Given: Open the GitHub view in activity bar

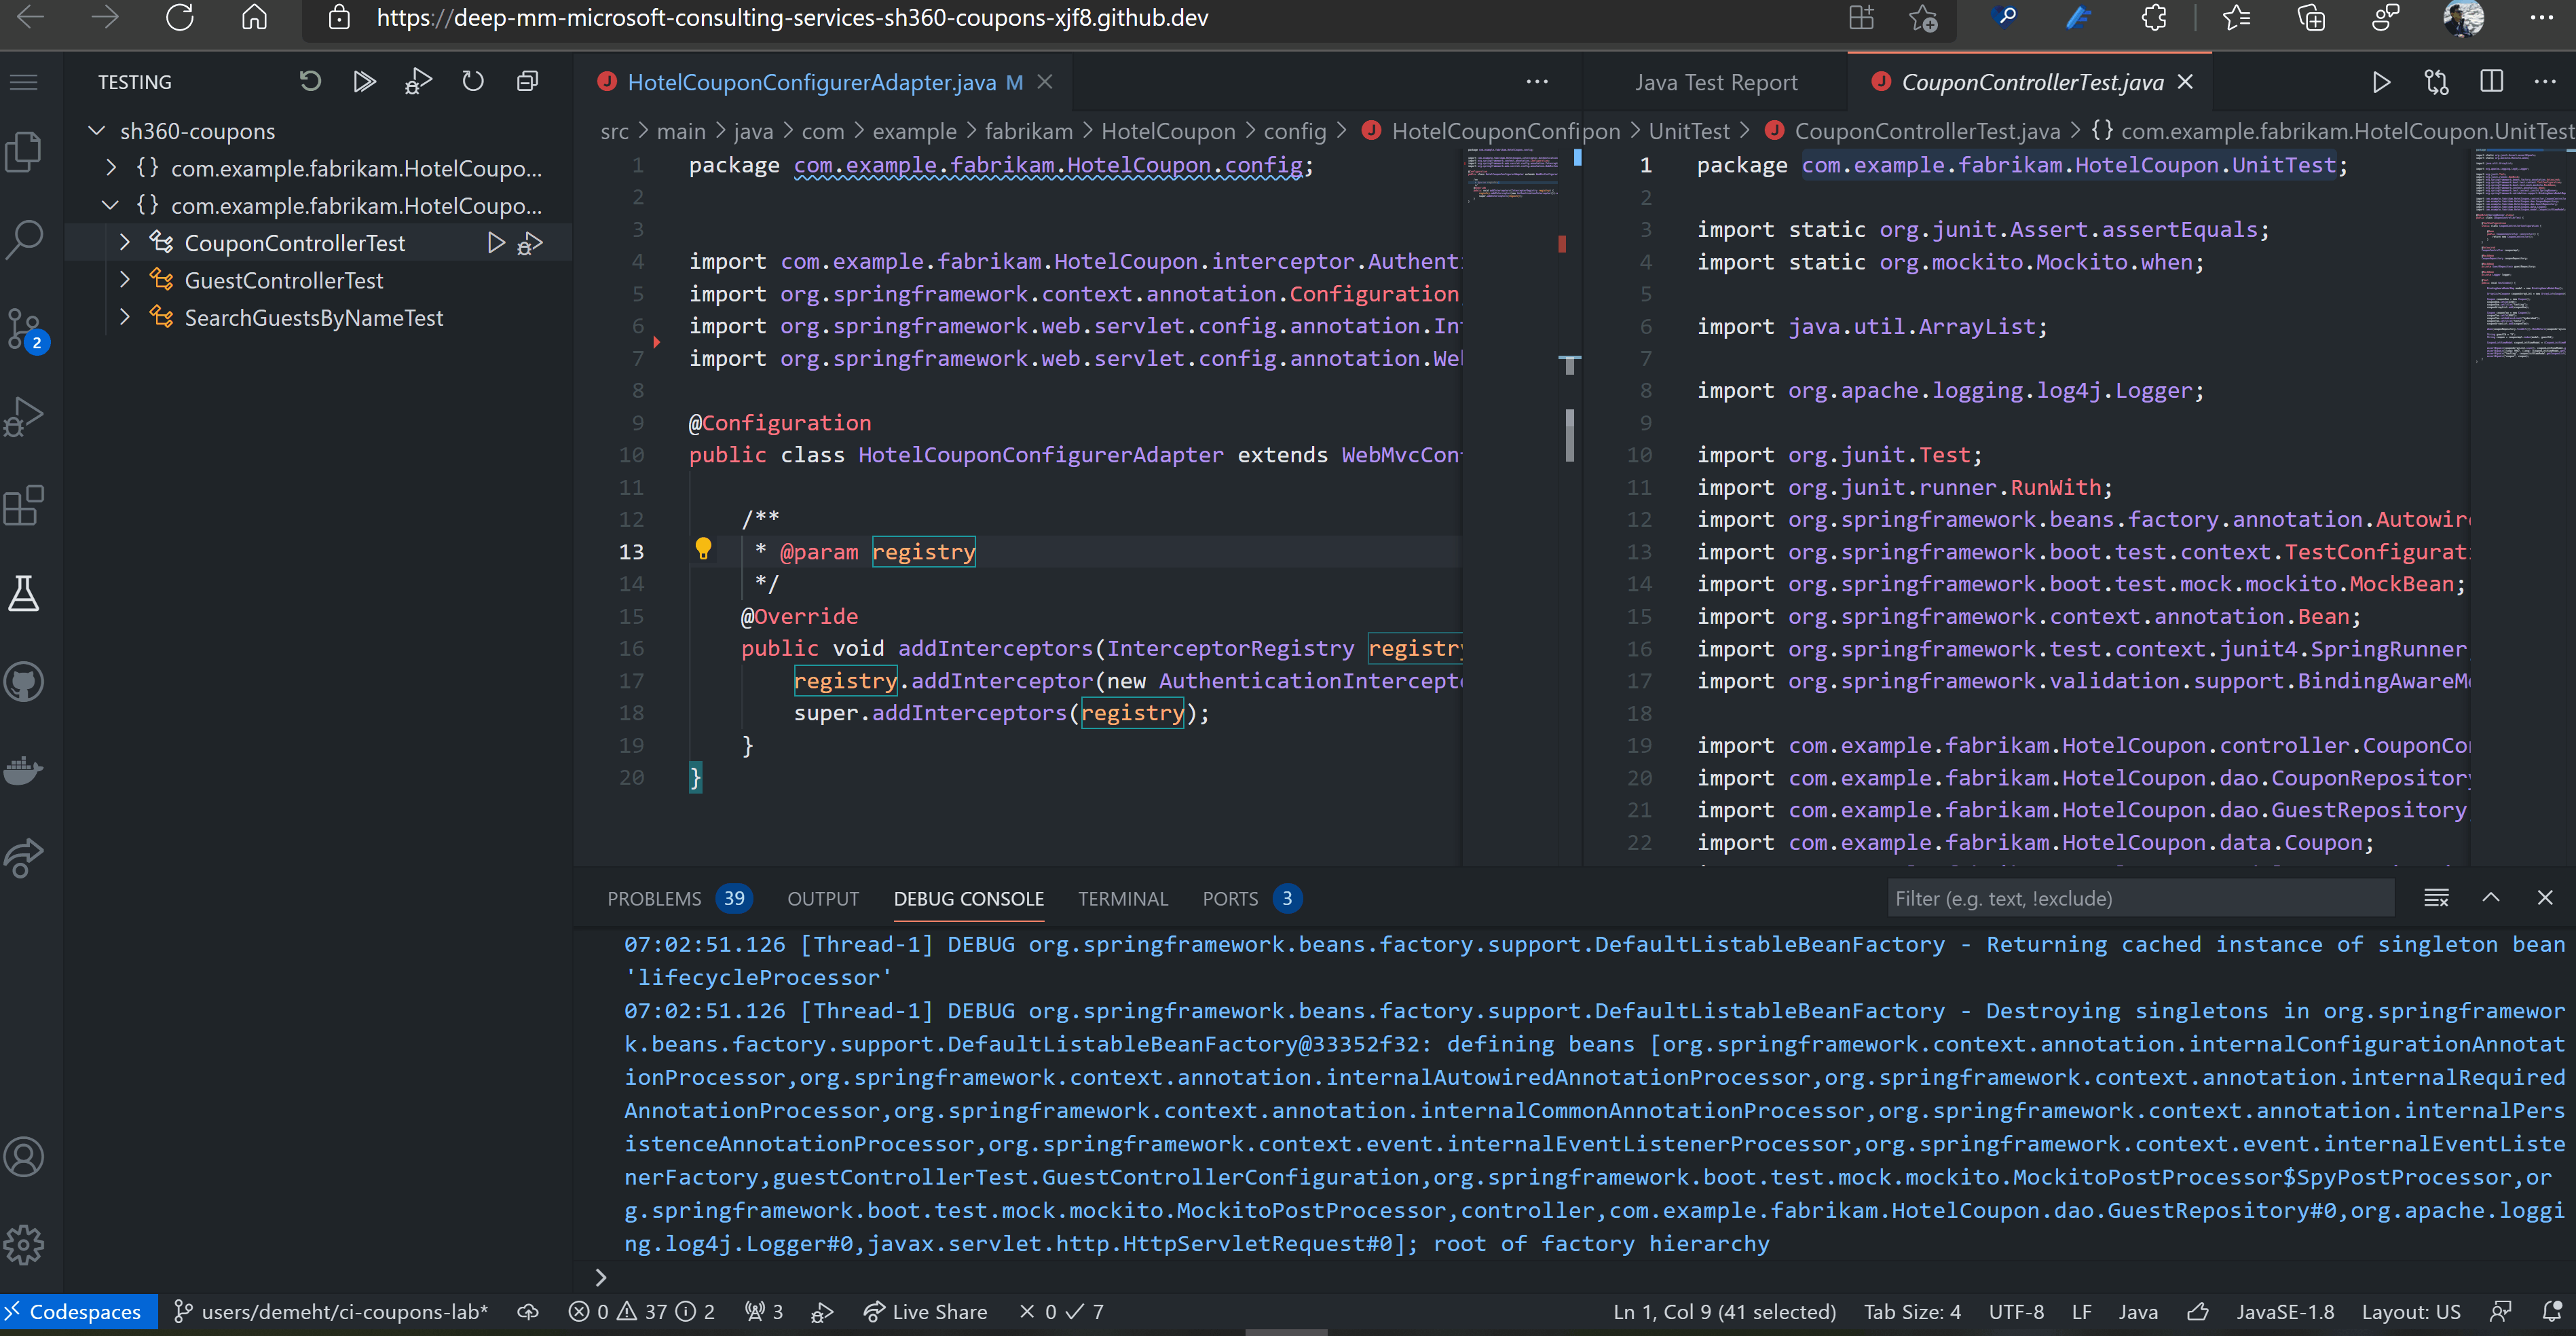Looking at the screenshot, I should 24,682.
